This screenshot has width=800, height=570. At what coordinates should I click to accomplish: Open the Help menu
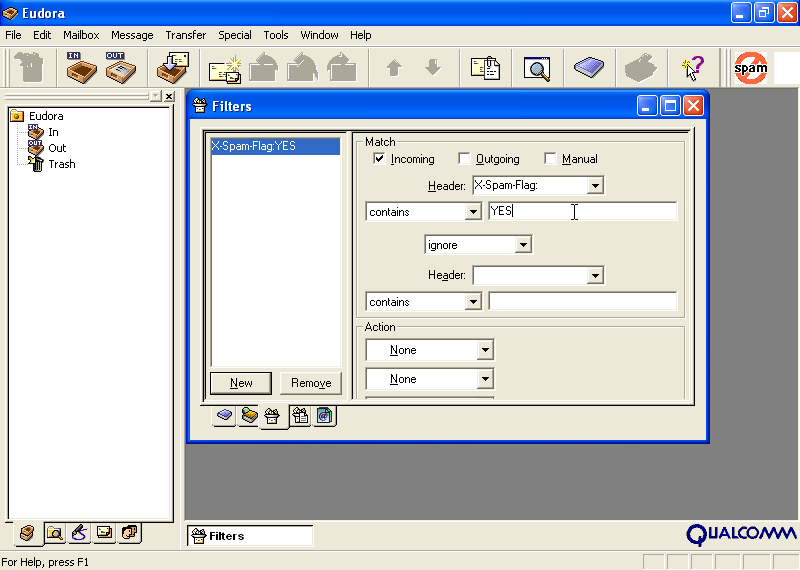tap(361, 35)
